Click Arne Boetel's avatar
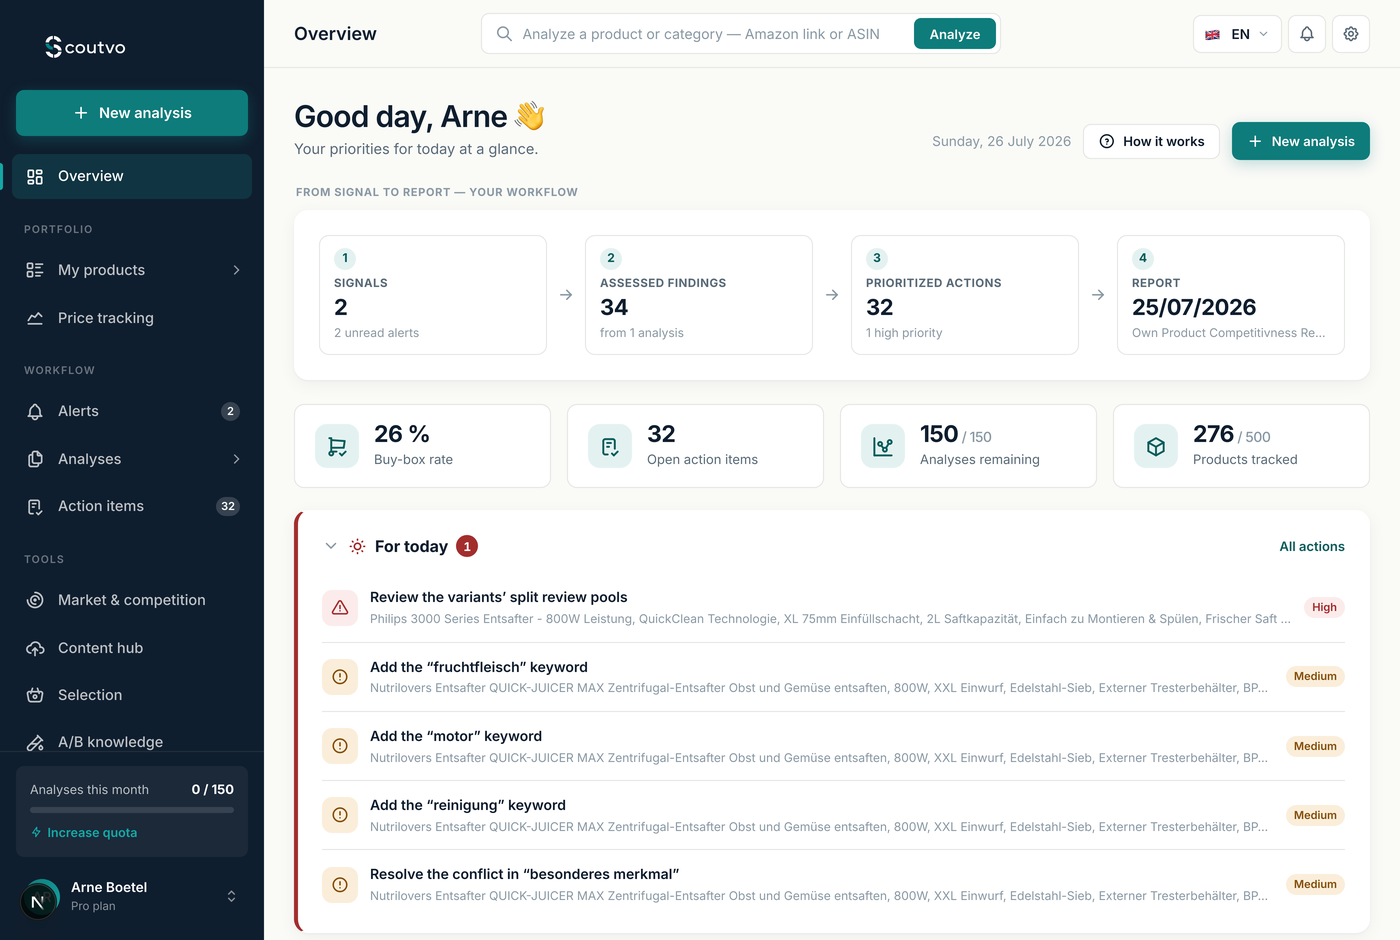The width and height of the screenshot is (1400, 940). pyautogui.click(x=40, y=899)
